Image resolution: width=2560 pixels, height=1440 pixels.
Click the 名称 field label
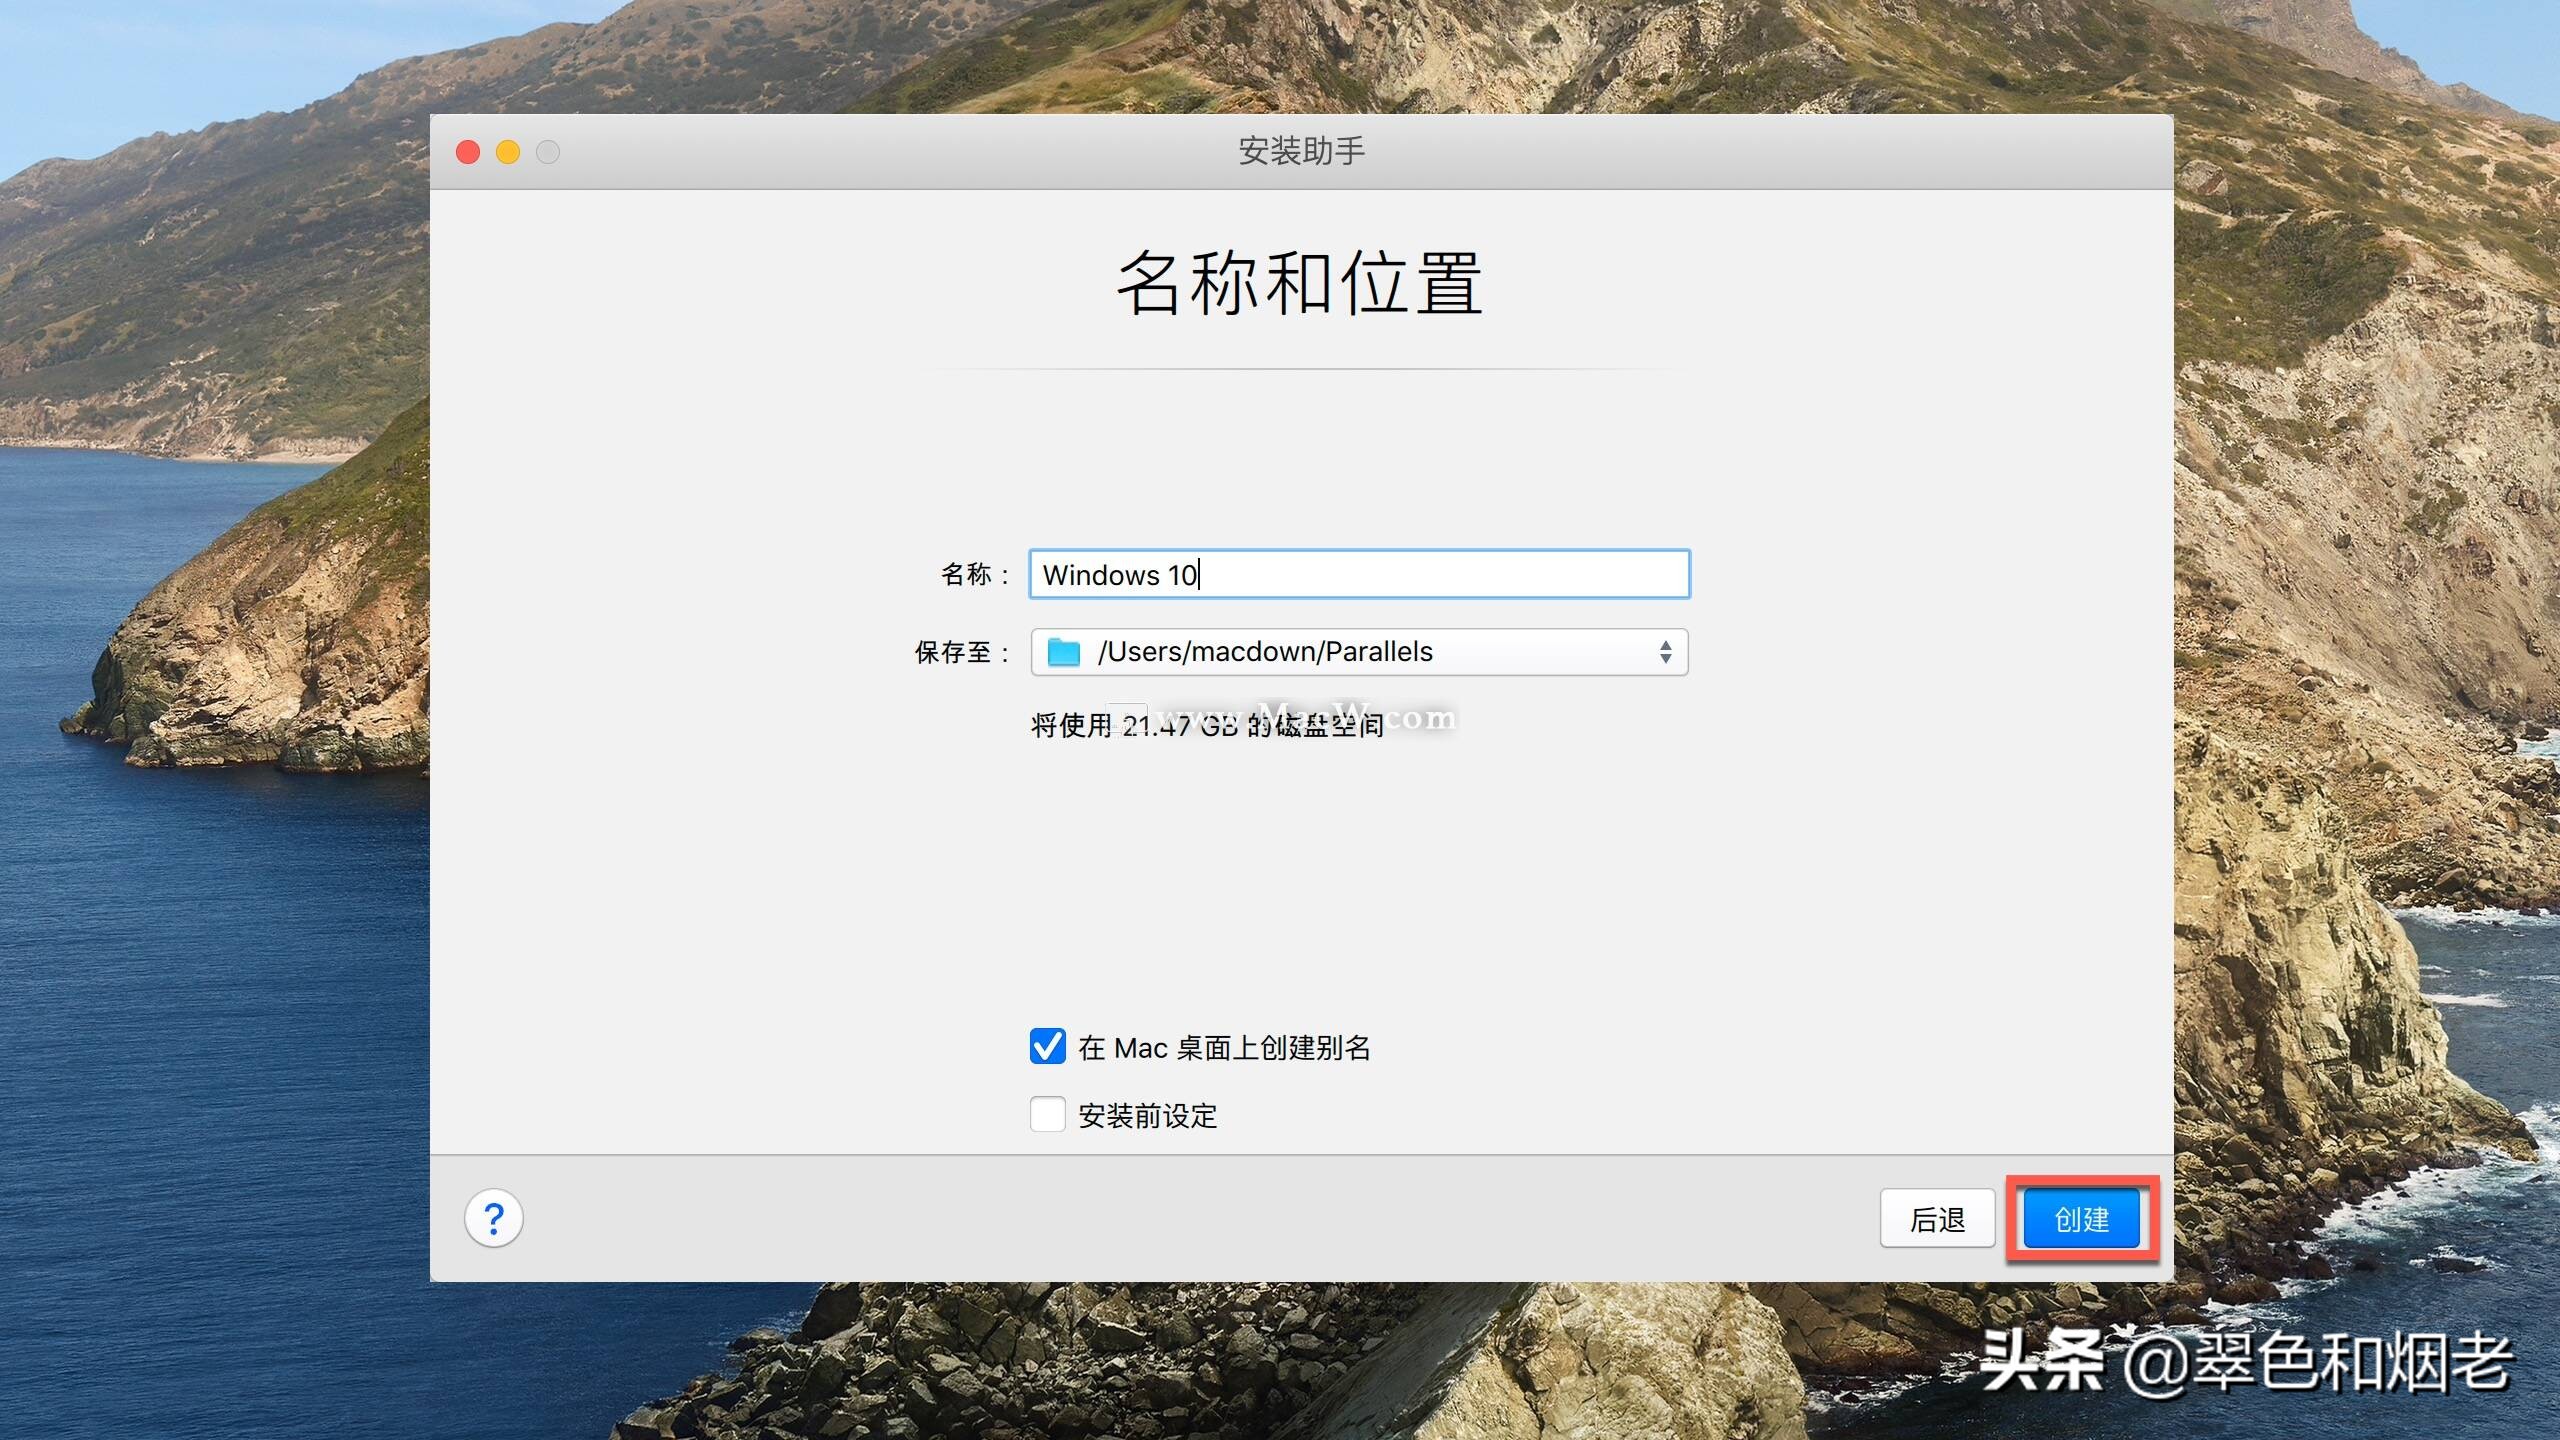(x=969, y=574)
